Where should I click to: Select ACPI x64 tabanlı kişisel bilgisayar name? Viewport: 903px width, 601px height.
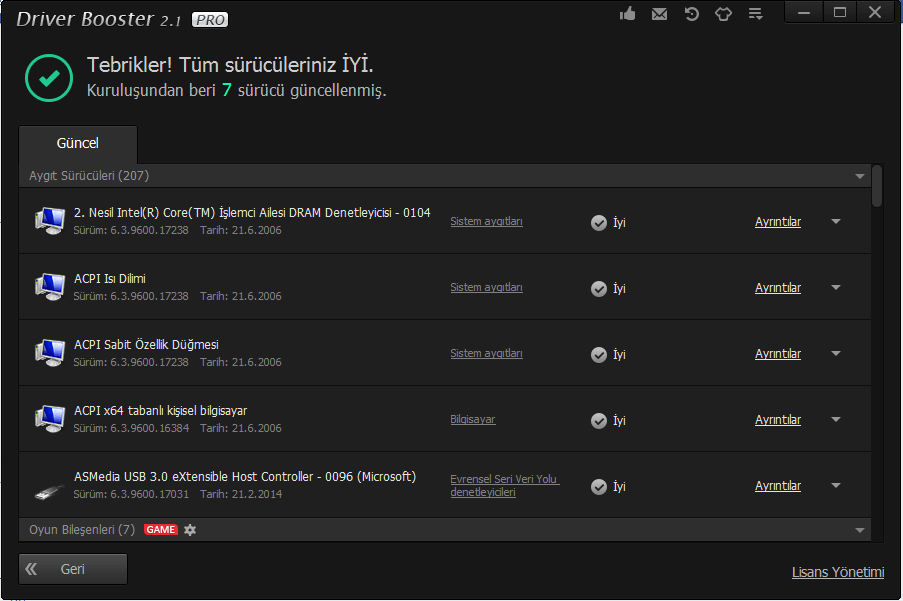coord(160,411)
